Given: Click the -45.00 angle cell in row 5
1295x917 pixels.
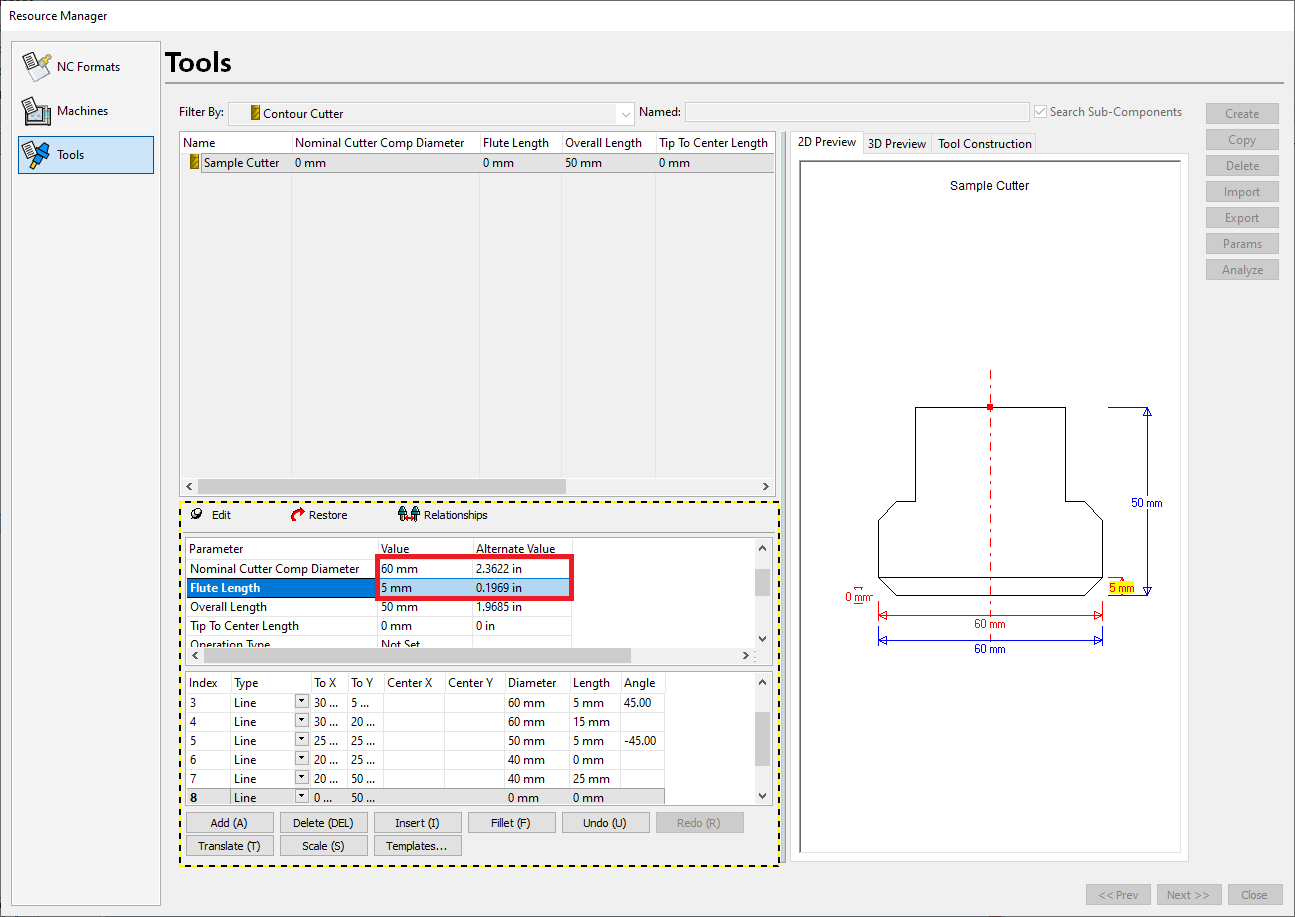Looking at the screenshot, I should click(x=642, y=741).
